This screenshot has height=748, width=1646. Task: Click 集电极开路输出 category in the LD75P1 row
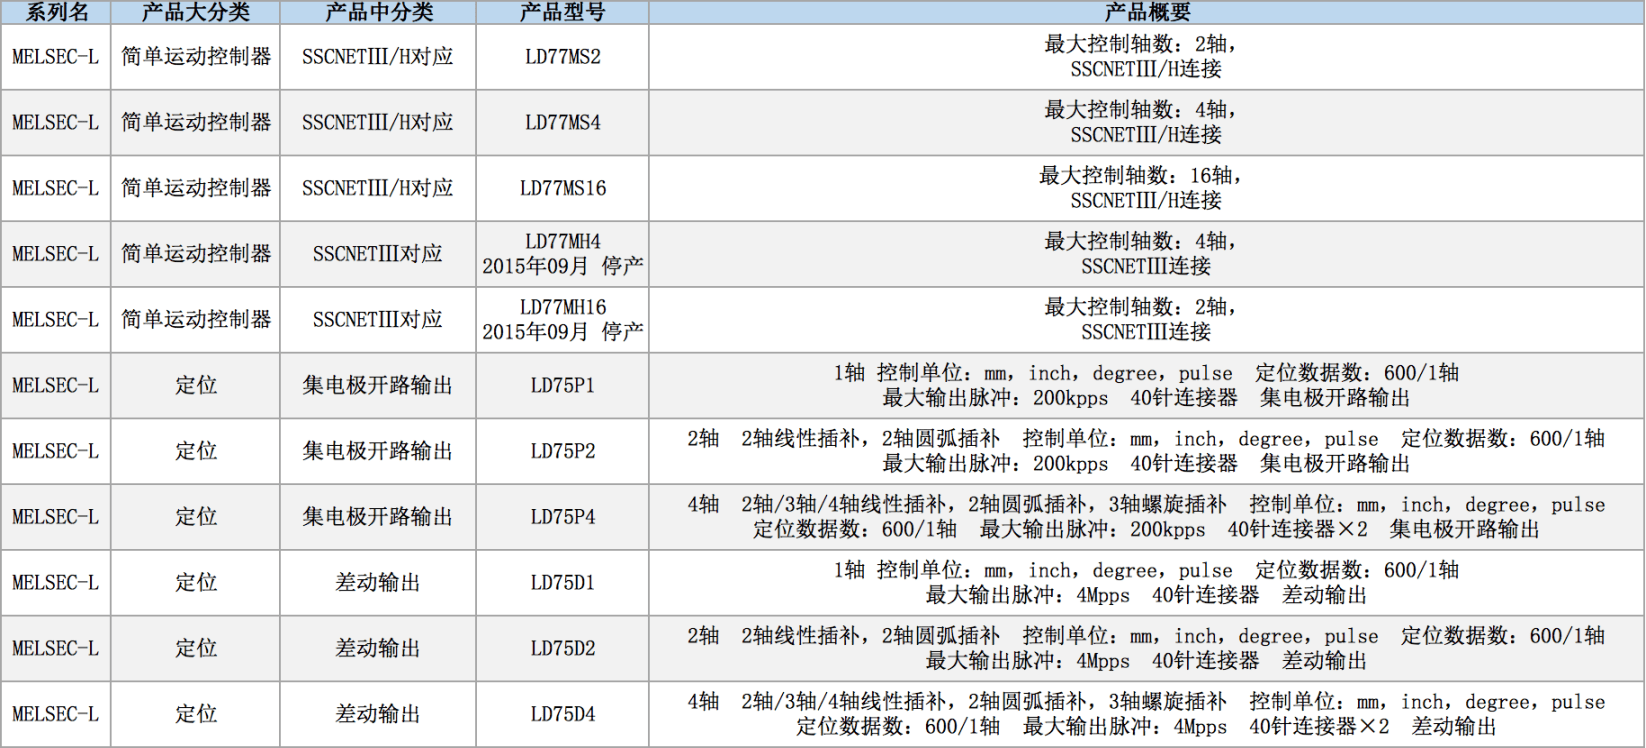coord(378,386)
